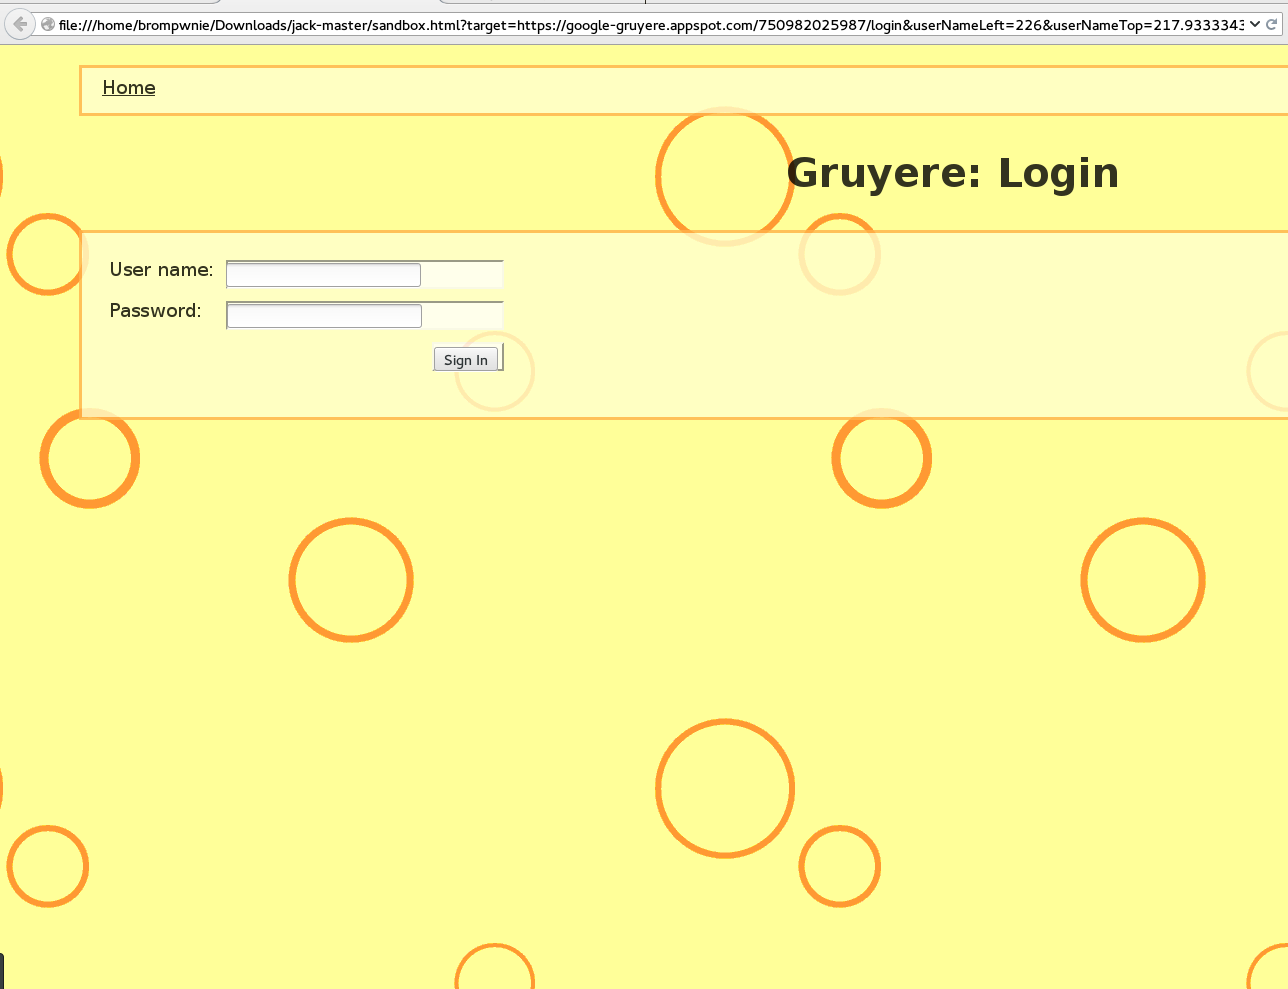Click the pale strip right of Password box

point(462,316)
